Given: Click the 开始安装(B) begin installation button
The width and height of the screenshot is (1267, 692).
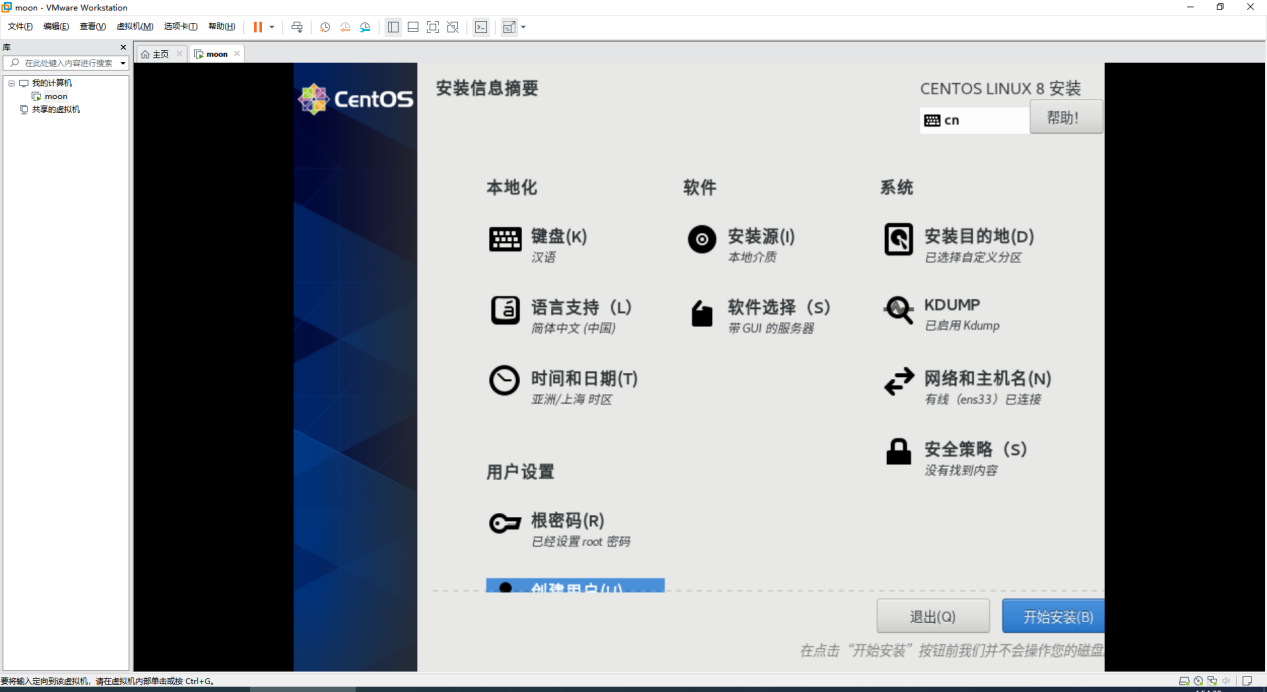Looking at the screenshot, I should click(1053, 617).
